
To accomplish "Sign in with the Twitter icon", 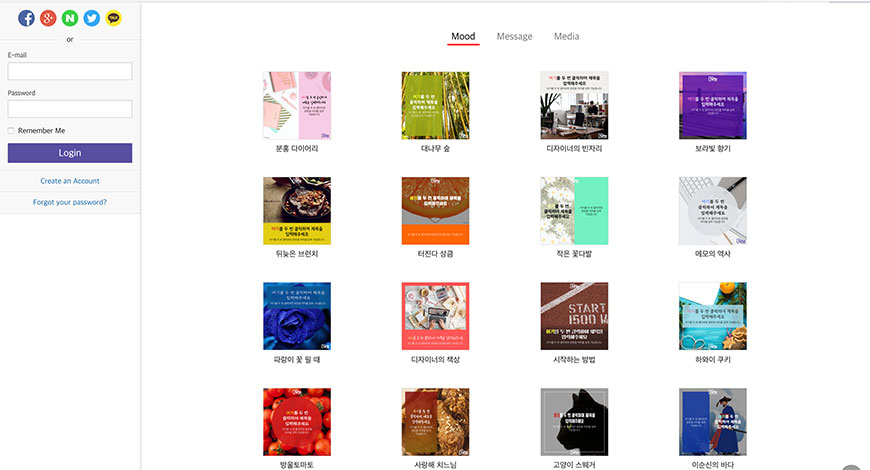I will 92,18.
